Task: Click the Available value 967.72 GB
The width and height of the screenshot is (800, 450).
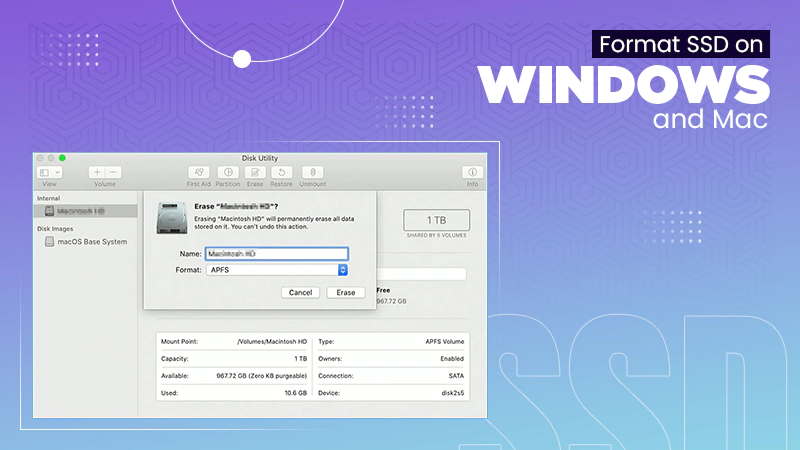Action: click(x=262, y=376)
